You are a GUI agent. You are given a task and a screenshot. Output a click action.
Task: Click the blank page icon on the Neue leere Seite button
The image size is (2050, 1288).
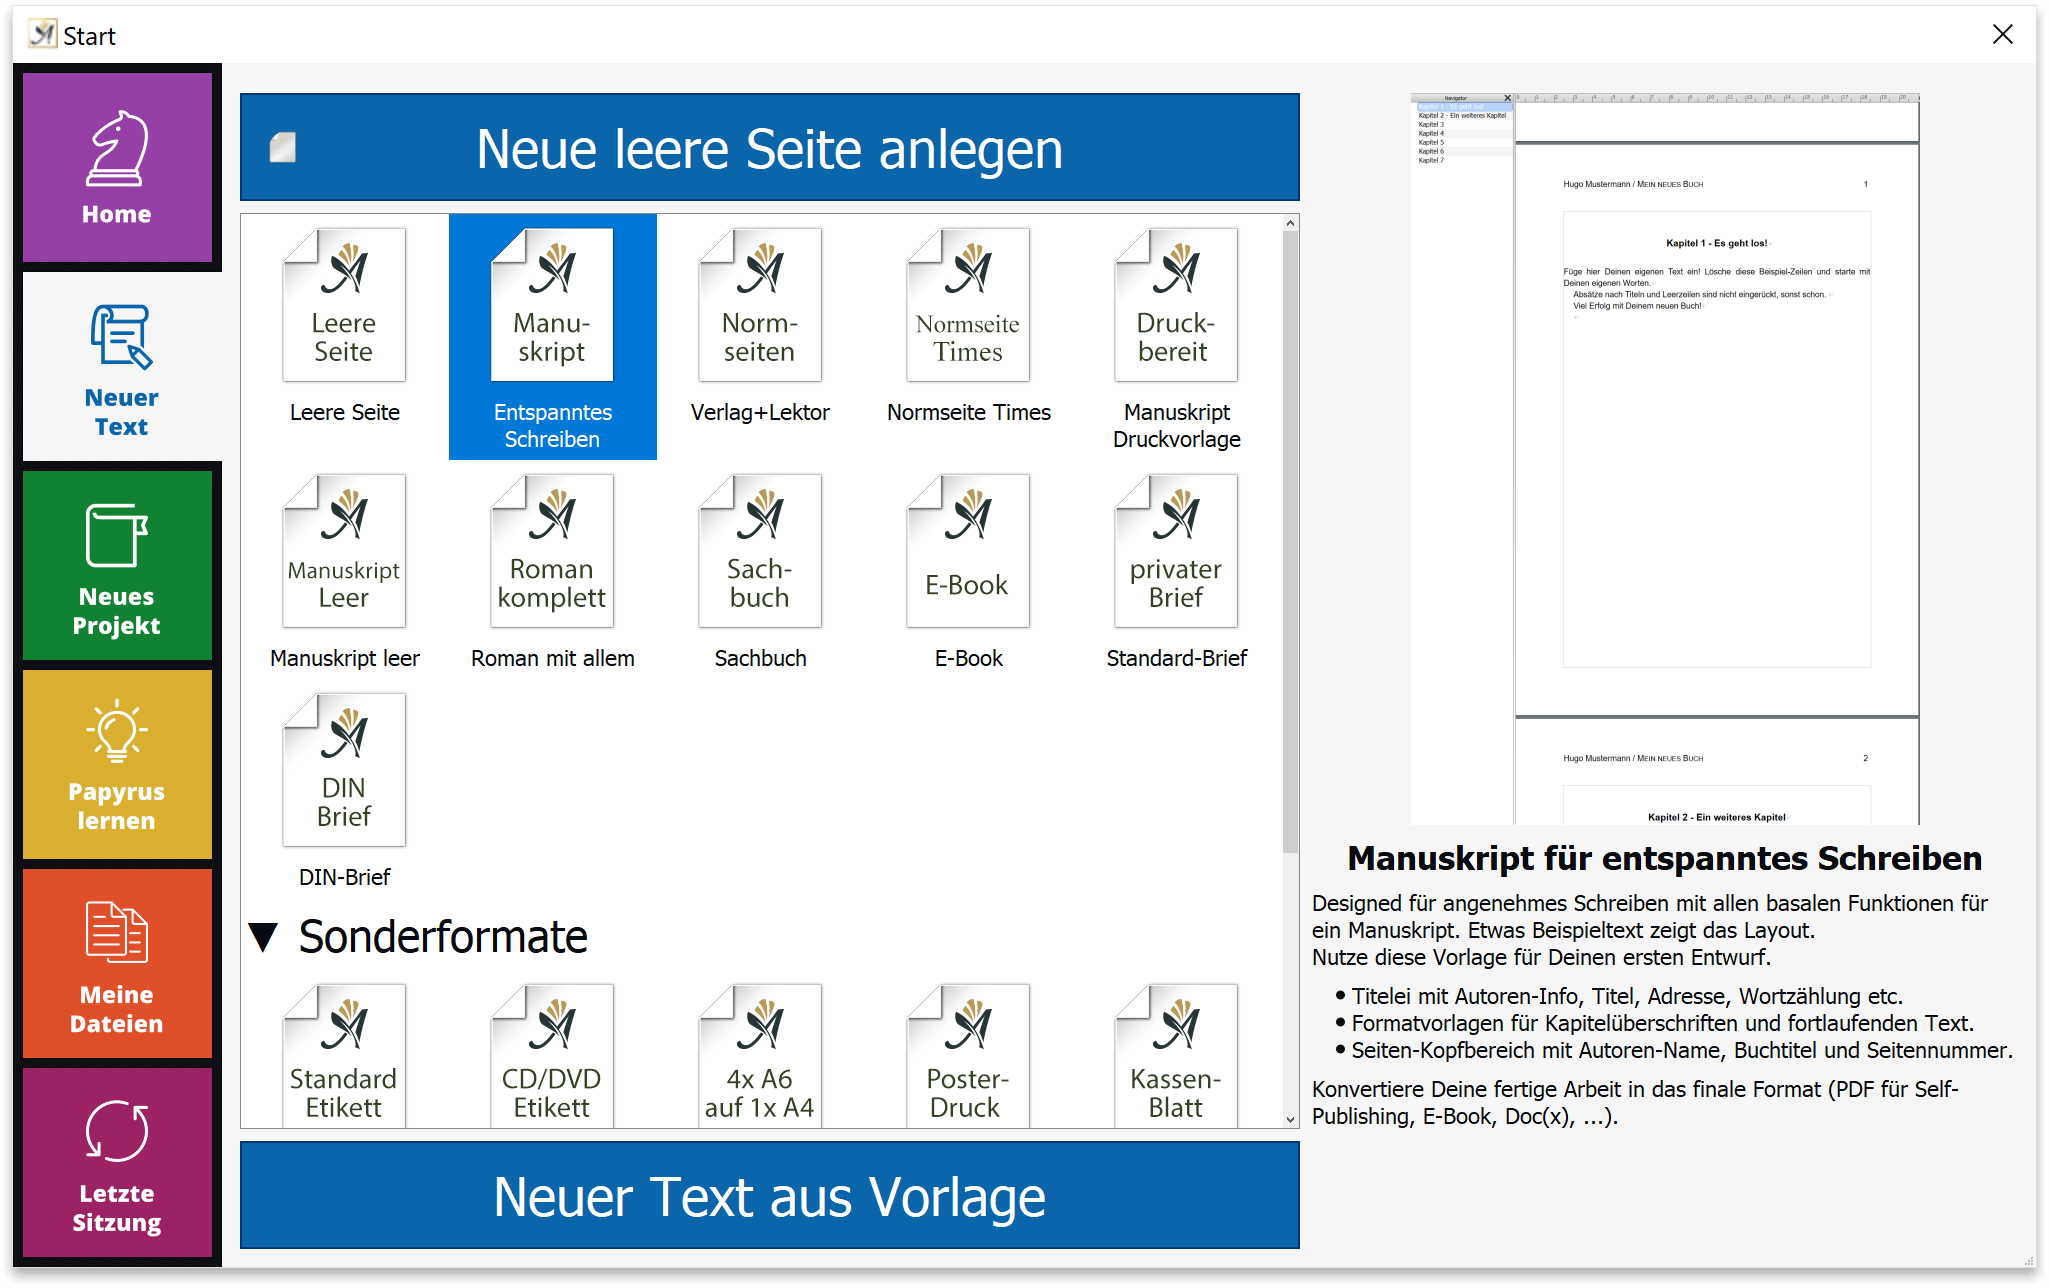click(x=283, y=148)
